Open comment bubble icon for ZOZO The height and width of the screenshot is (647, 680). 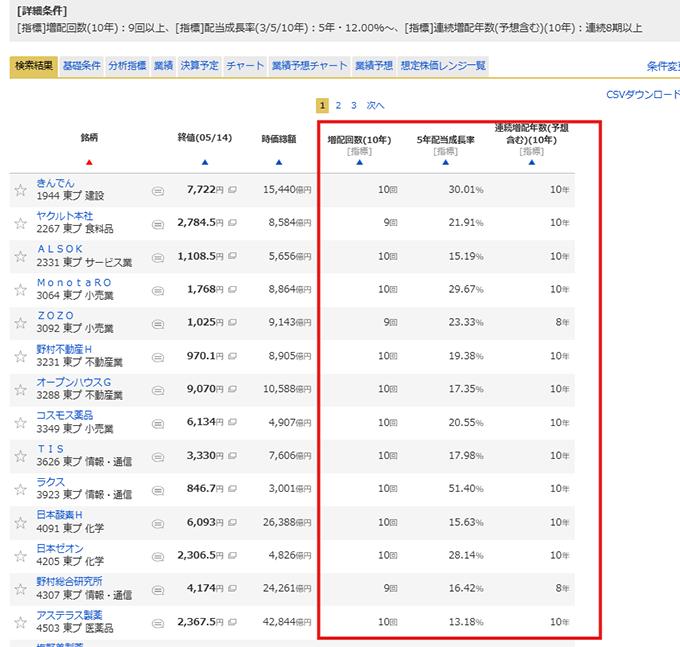[158, 324]
